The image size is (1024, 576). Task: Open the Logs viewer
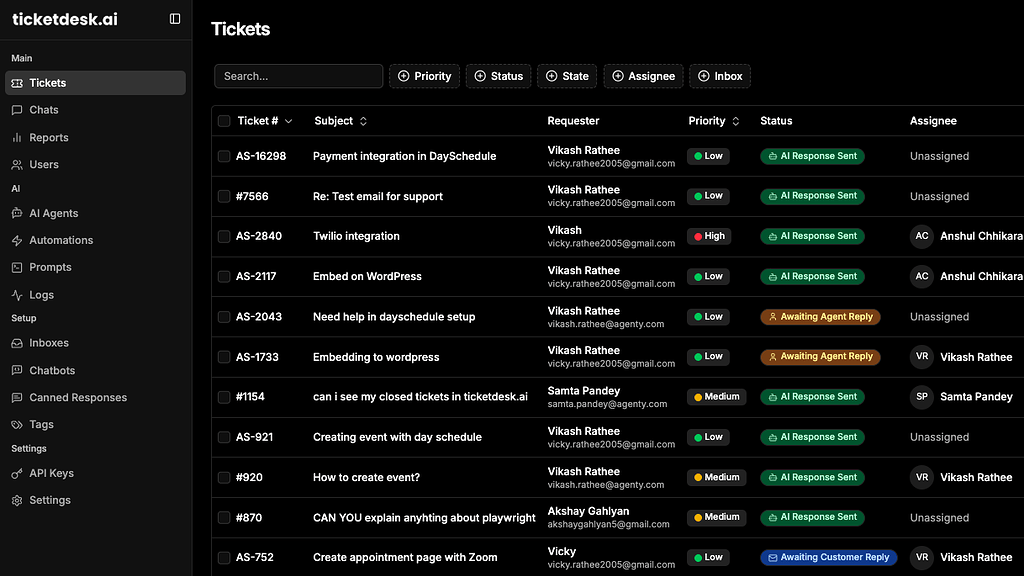pos(40,294)
